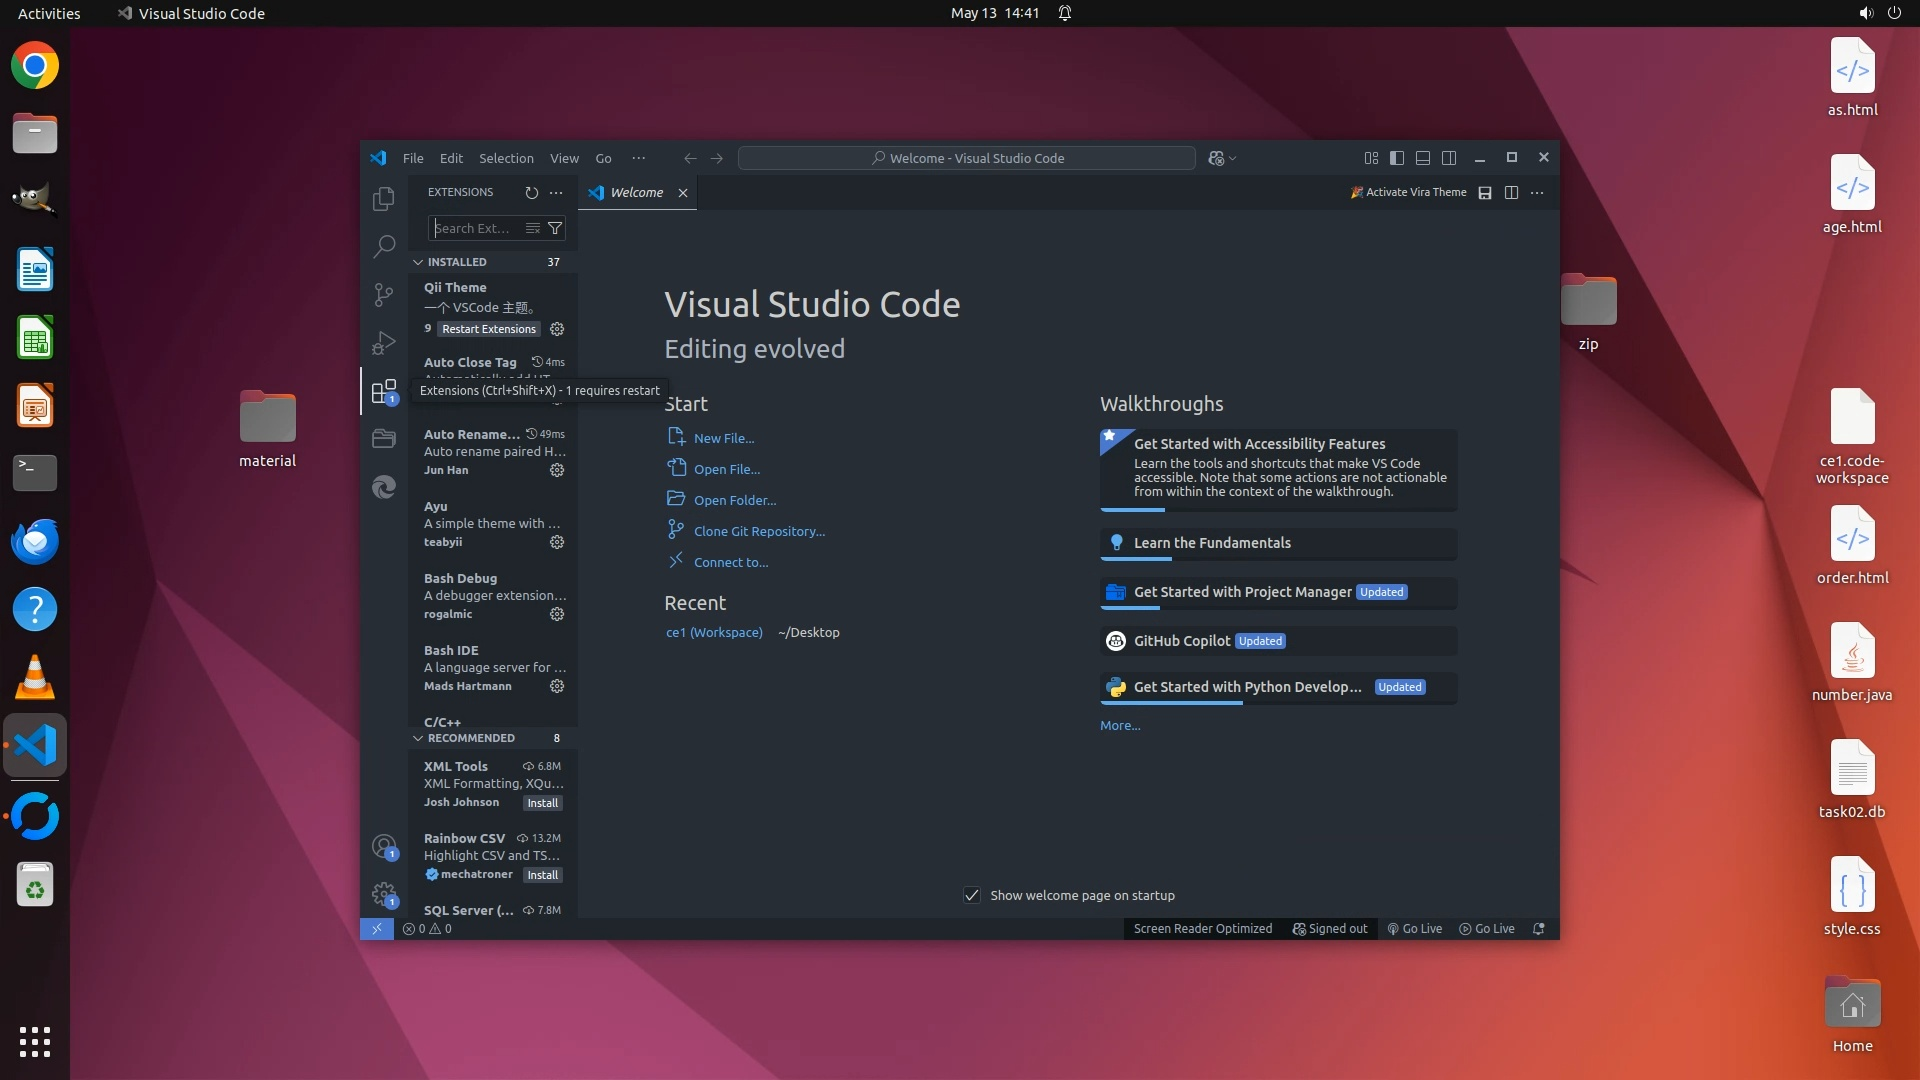Open Source Control view
This screenshot has width=1920, height=1080.
tap(384, 294)
